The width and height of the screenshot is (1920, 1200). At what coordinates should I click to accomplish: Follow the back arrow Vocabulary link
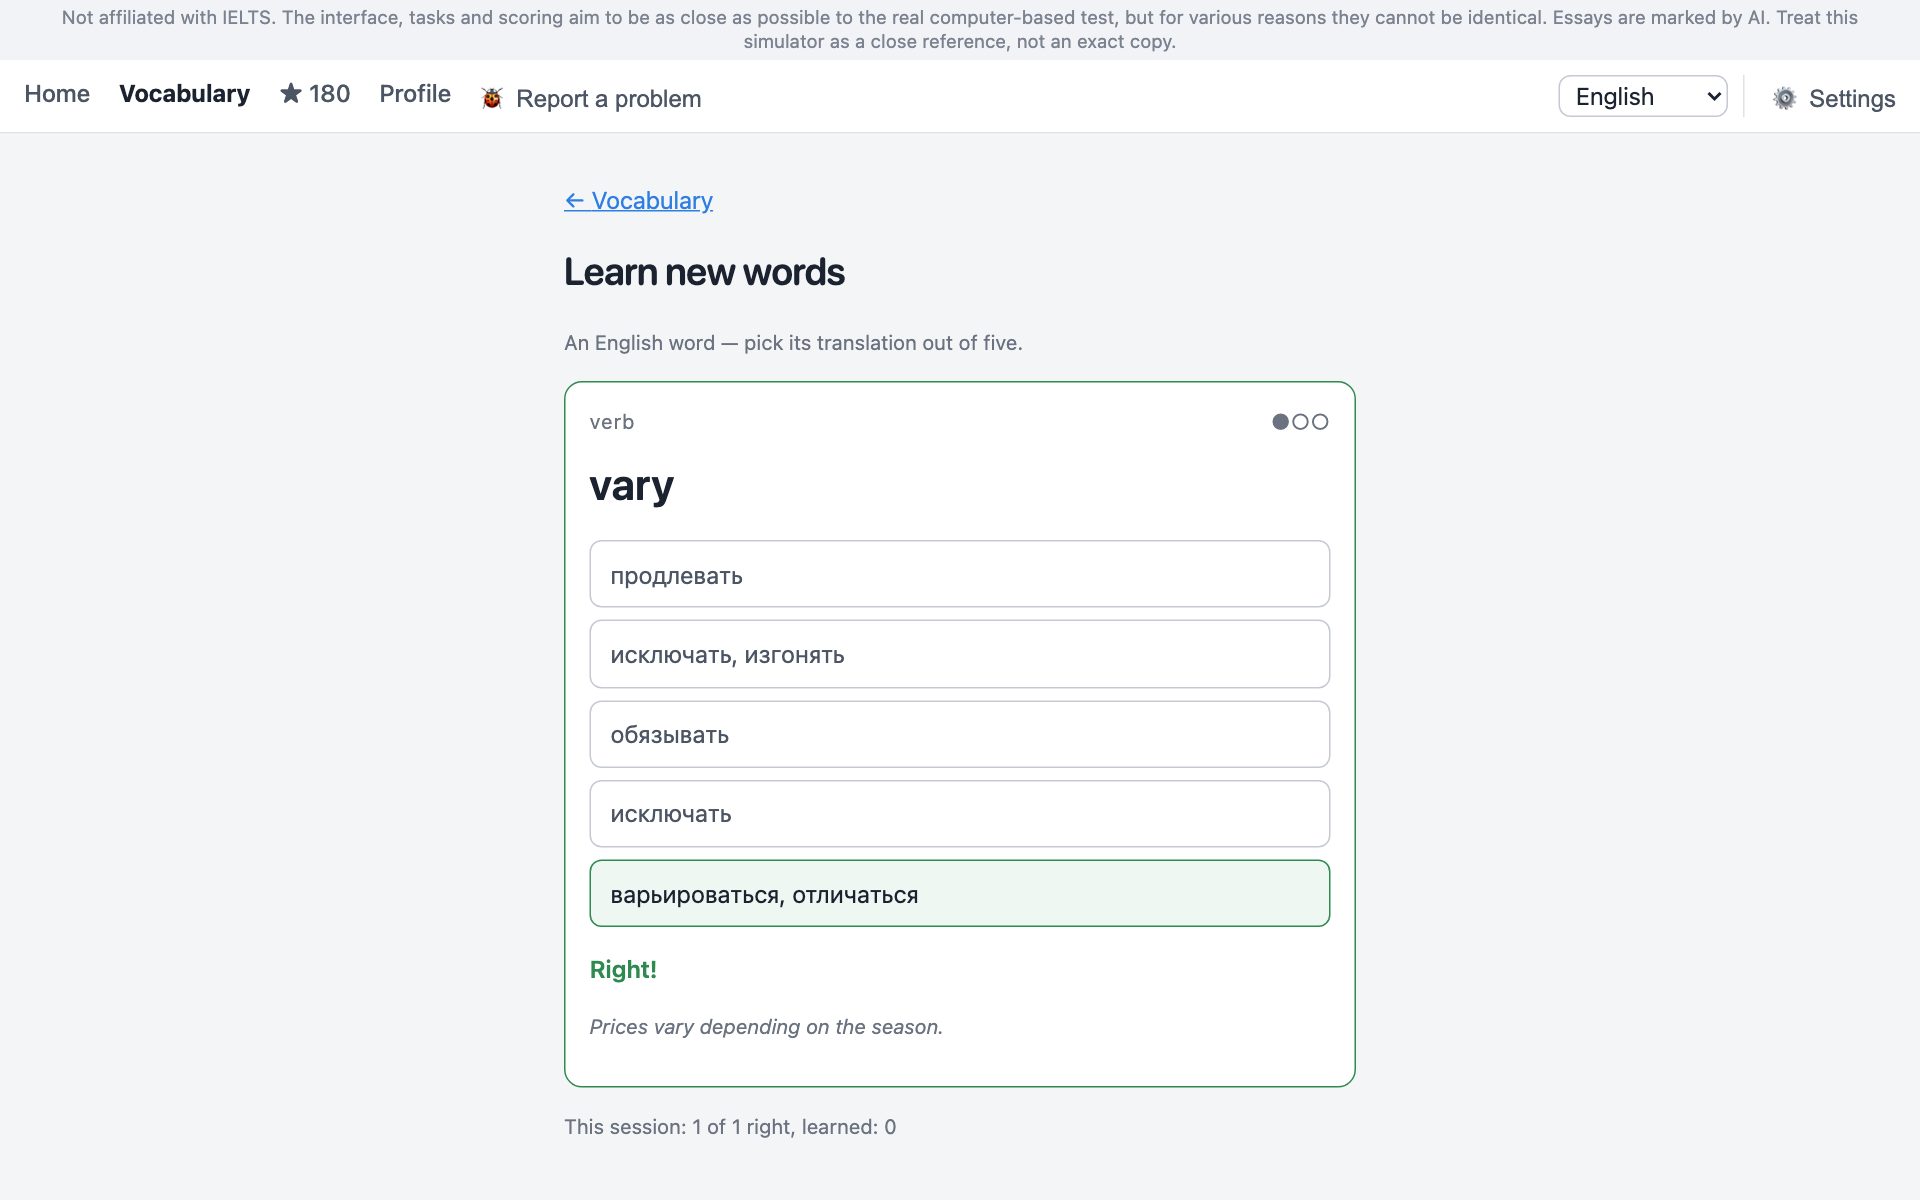(638, 200)
